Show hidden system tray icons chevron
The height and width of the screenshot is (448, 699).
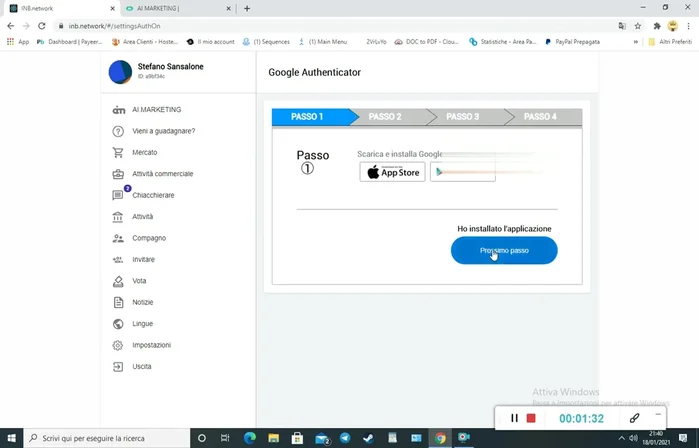click(621, 438)
